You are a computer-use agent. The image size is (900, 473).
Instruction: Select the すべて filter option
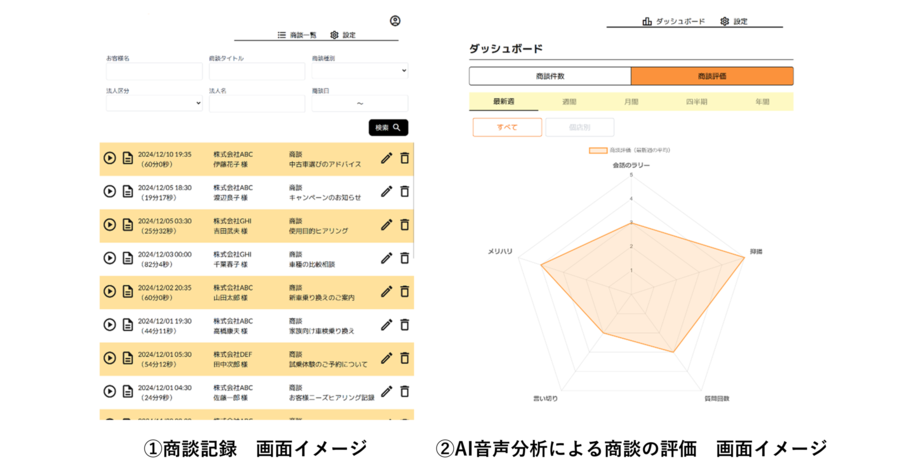click(507, 127)
